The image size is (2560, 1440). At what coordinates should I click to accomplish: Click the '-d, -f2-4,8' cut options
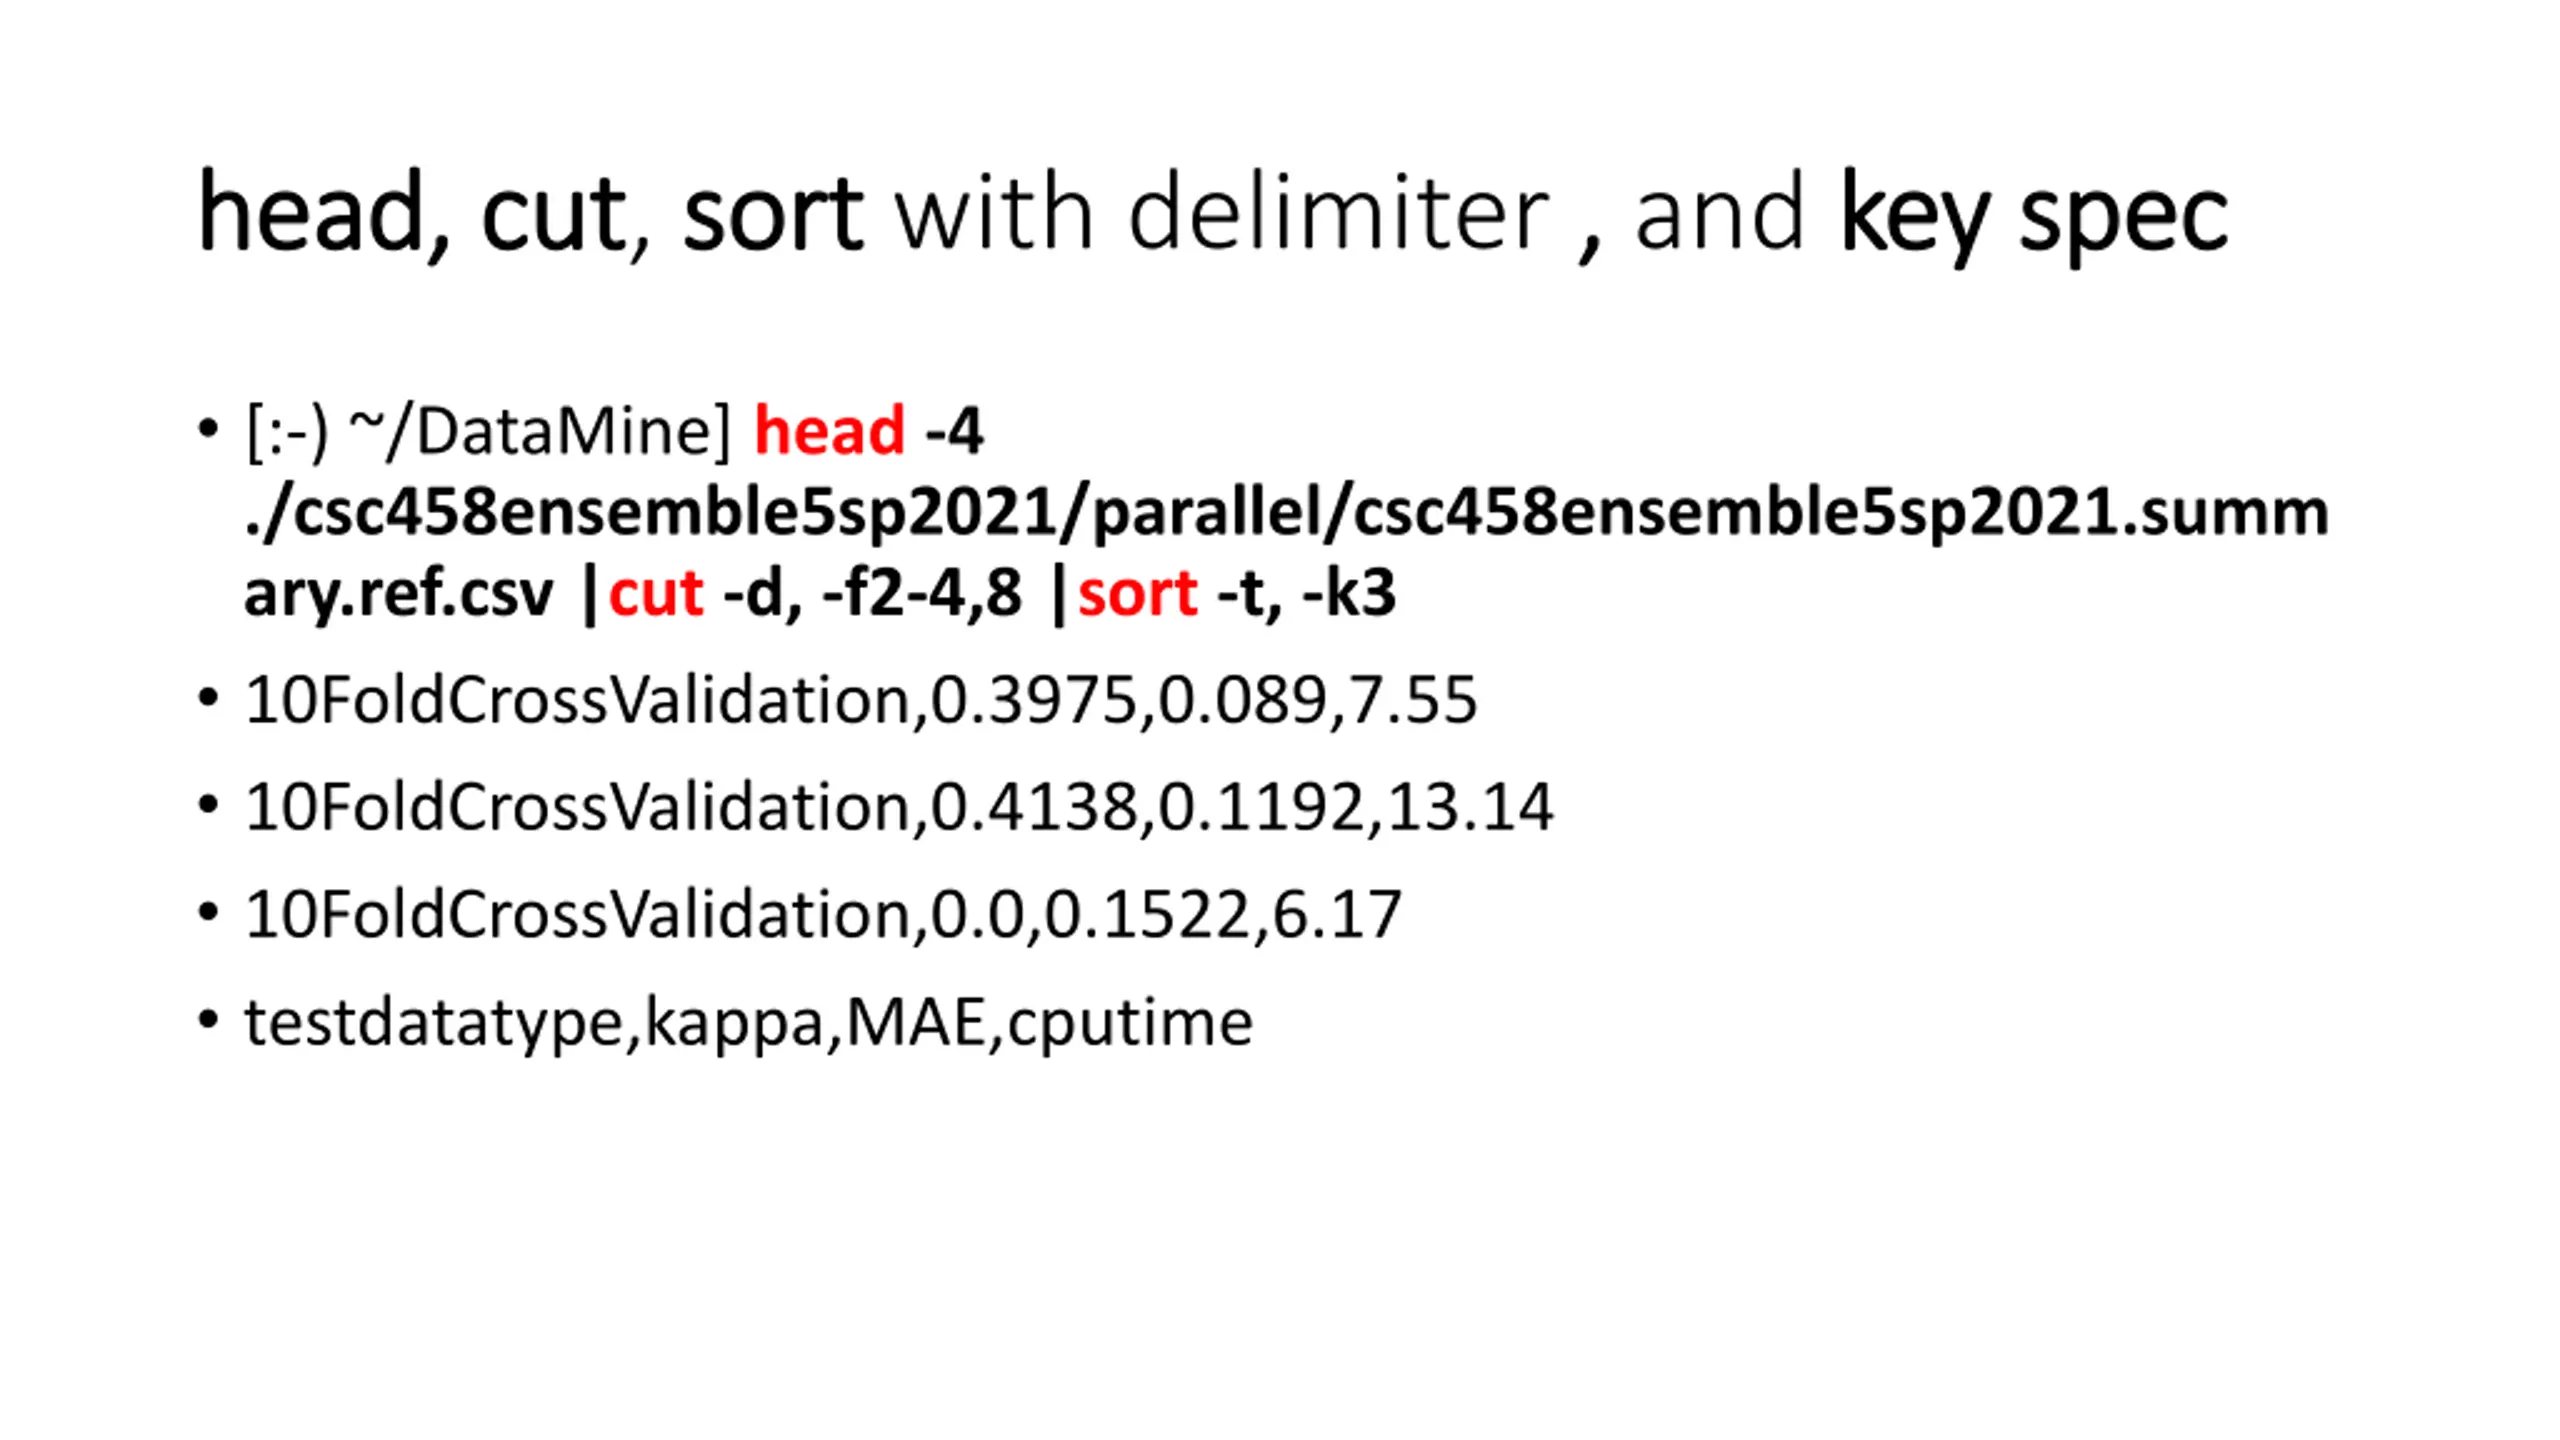pyautogui.click(x=872, y=593)
